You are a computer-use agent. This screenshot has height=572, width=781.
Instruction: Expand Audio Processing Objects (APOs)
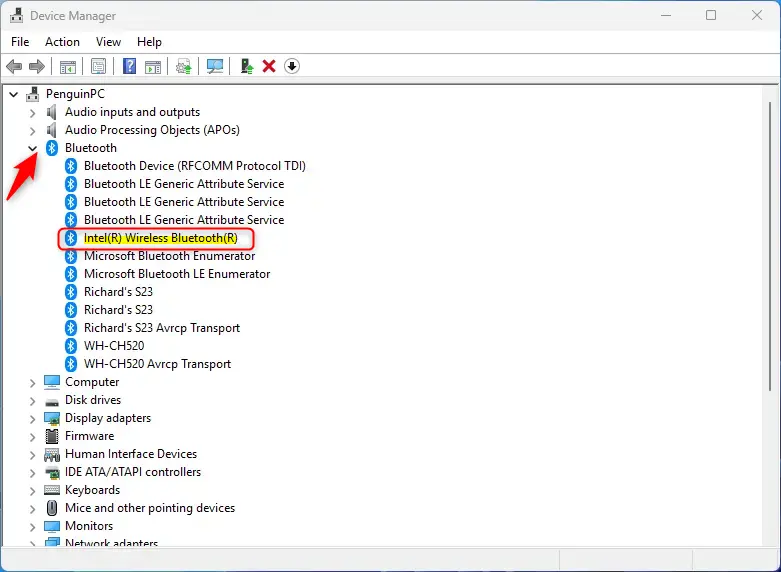[x=32, y=131]
